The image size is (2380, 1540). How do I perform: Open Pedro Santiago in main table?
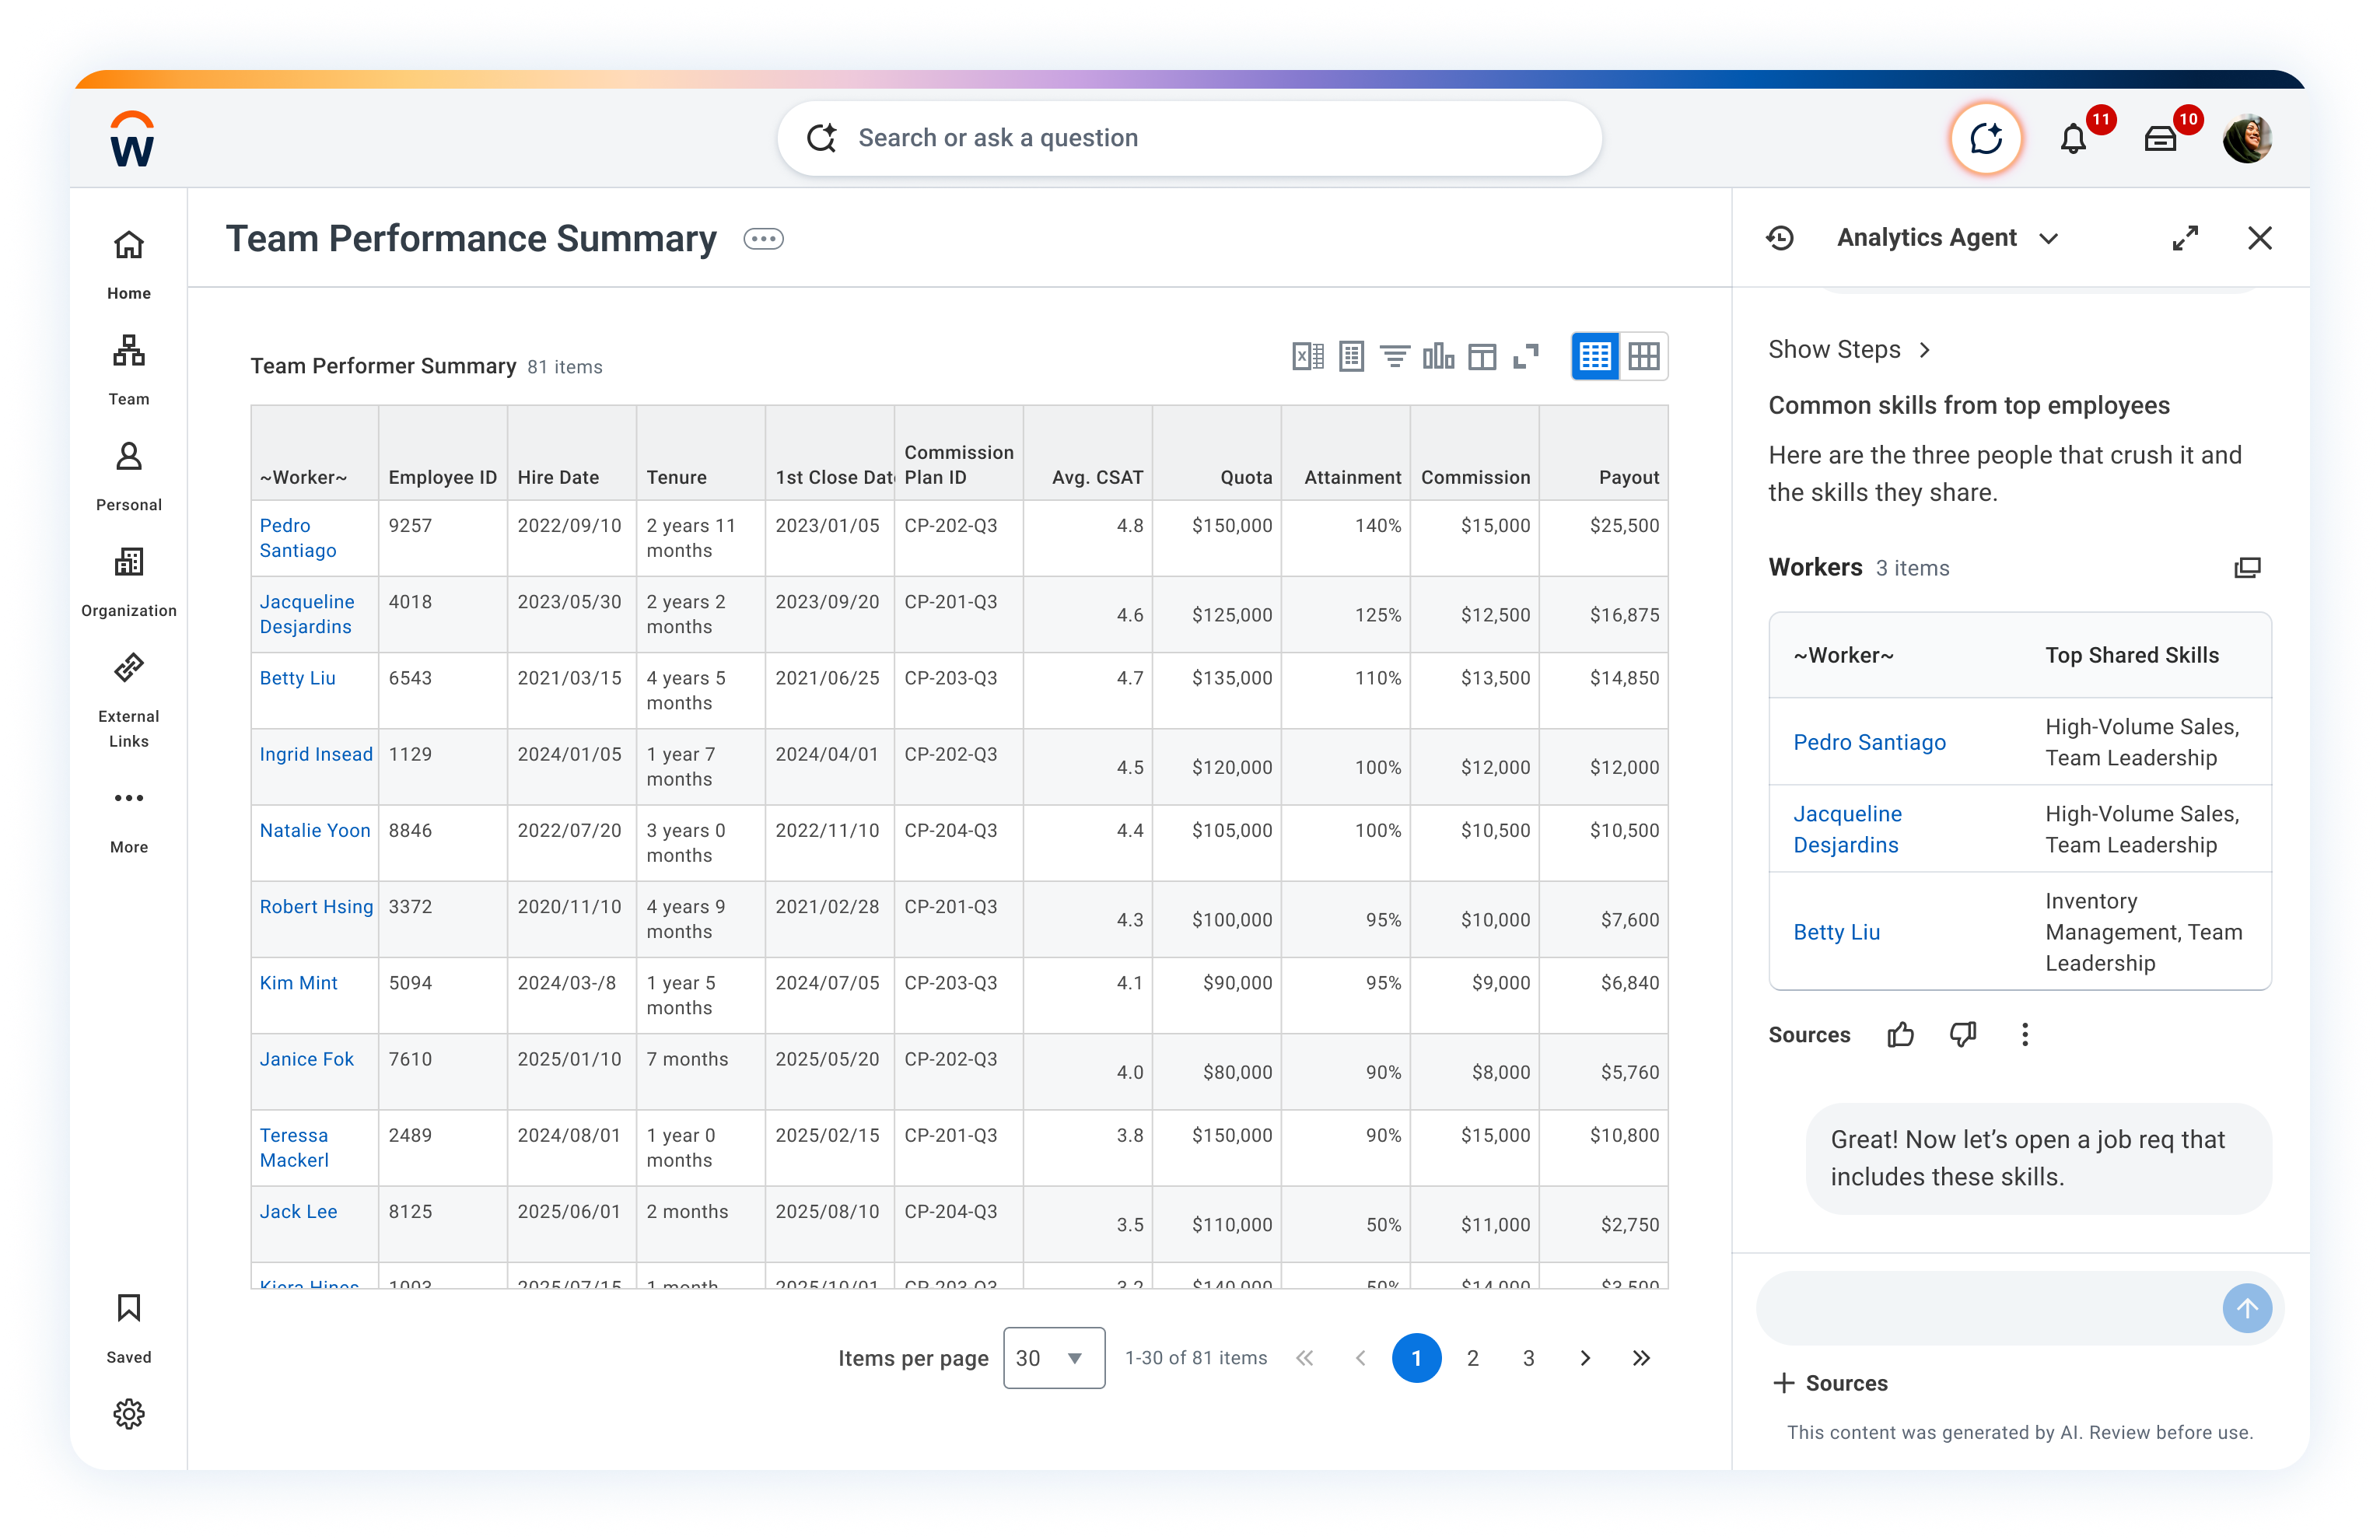(x=298, y=538)
